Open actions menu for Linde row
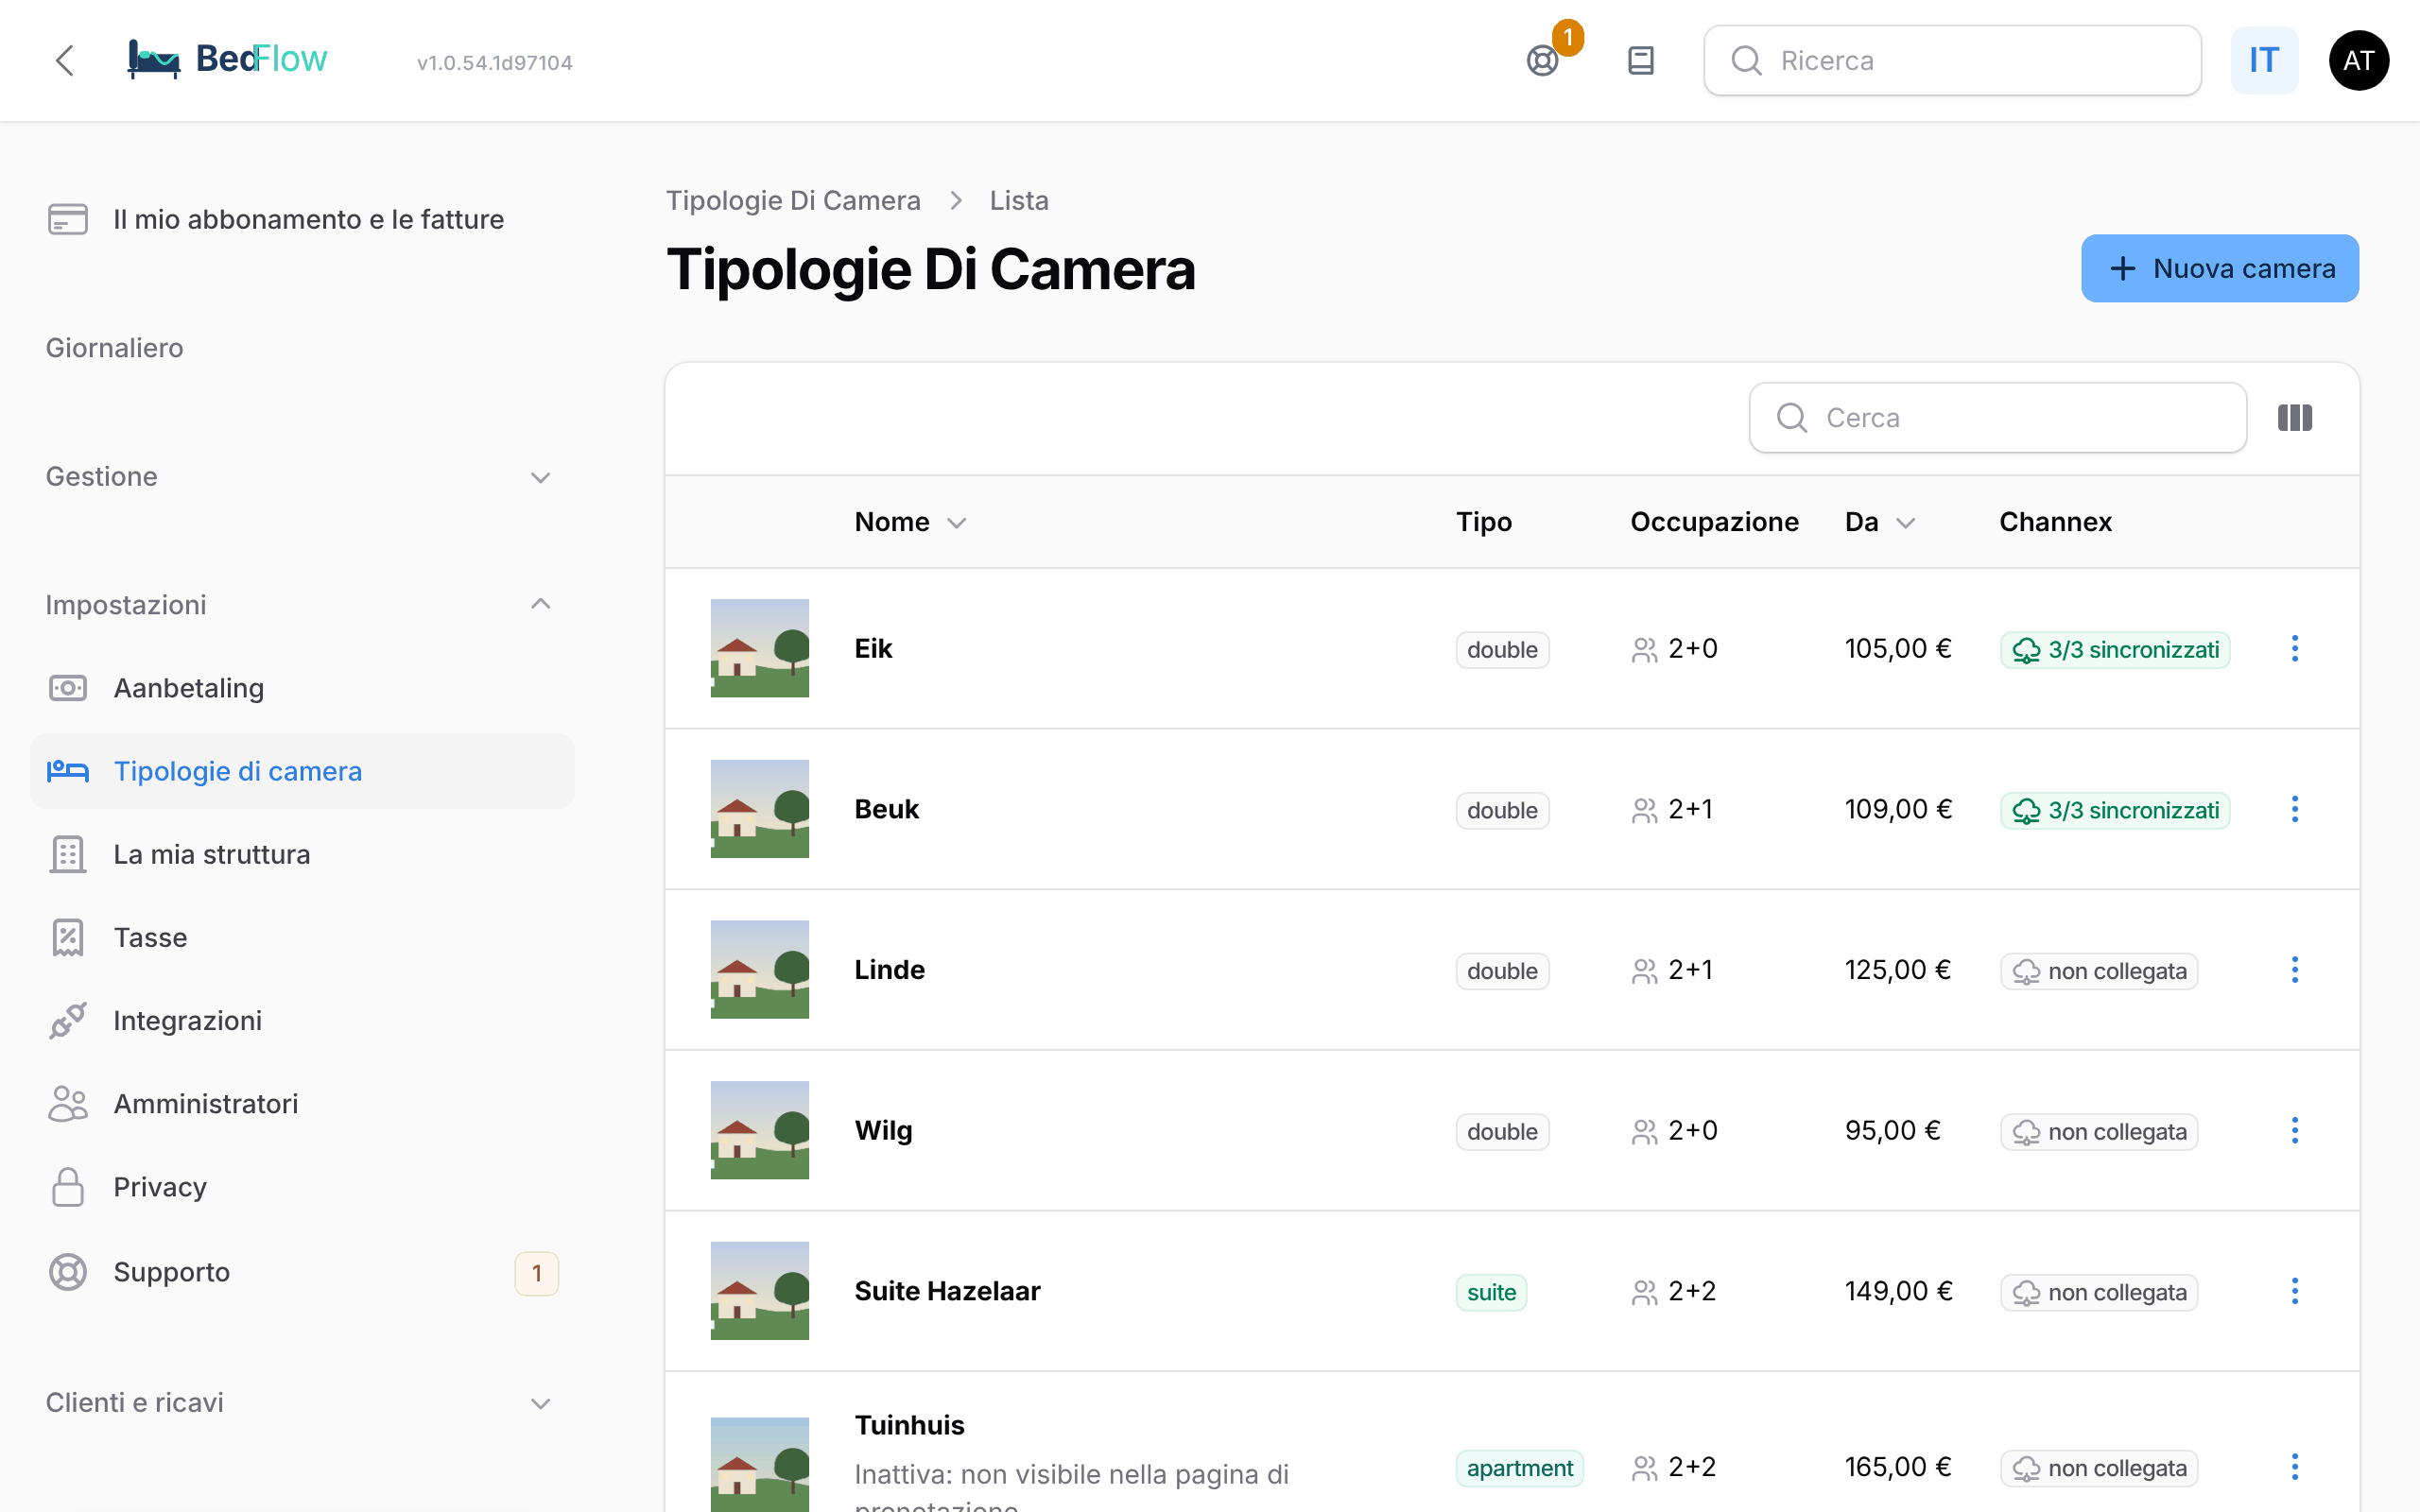Viewport: 2420px width, 1512px height. 2295,970
